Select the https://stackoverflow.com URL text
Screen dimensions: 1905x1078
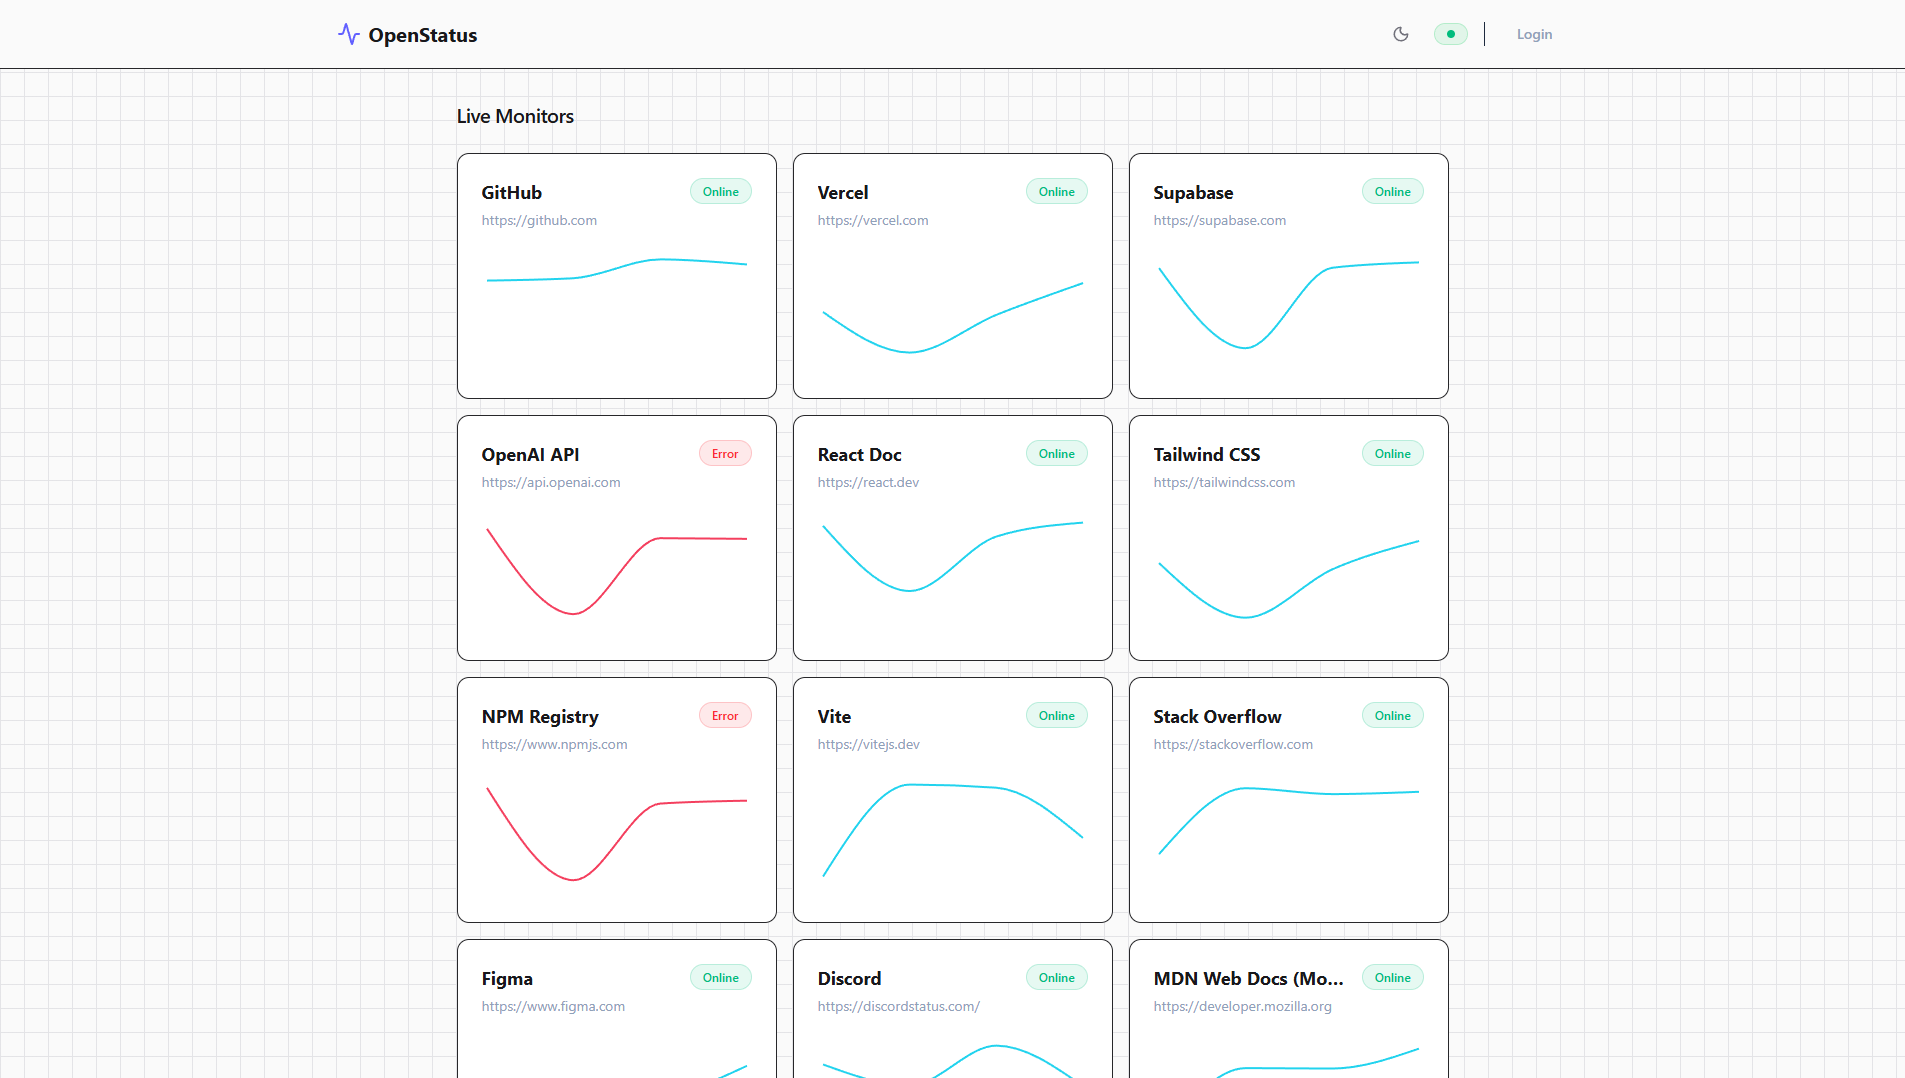click(1233, 744)
